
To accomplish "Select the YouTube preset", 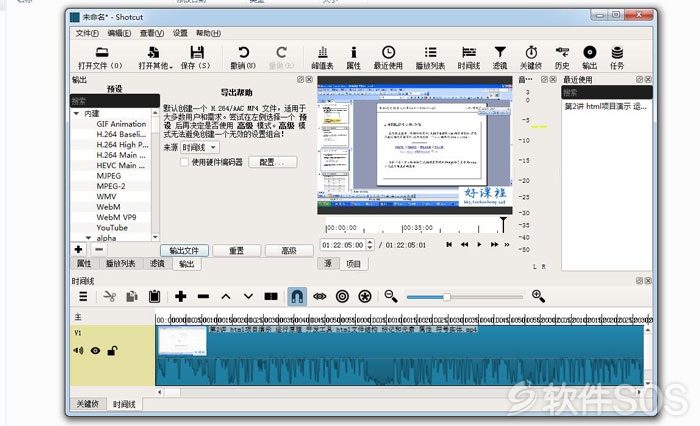I will 112,228.
